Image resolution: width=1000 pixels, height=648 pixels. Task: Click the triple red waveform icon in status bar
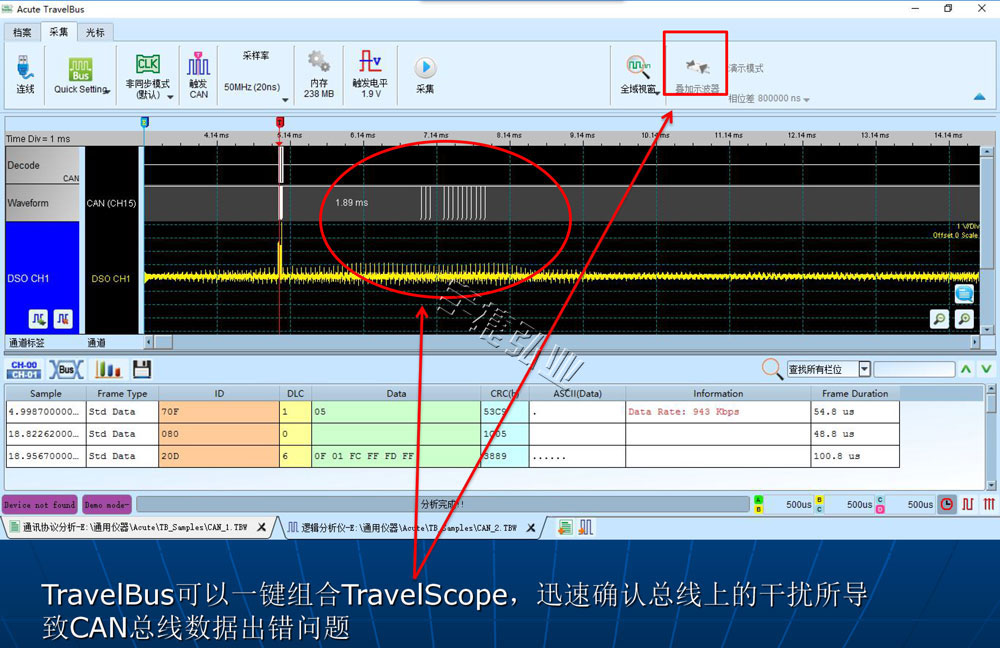(989, 504)
